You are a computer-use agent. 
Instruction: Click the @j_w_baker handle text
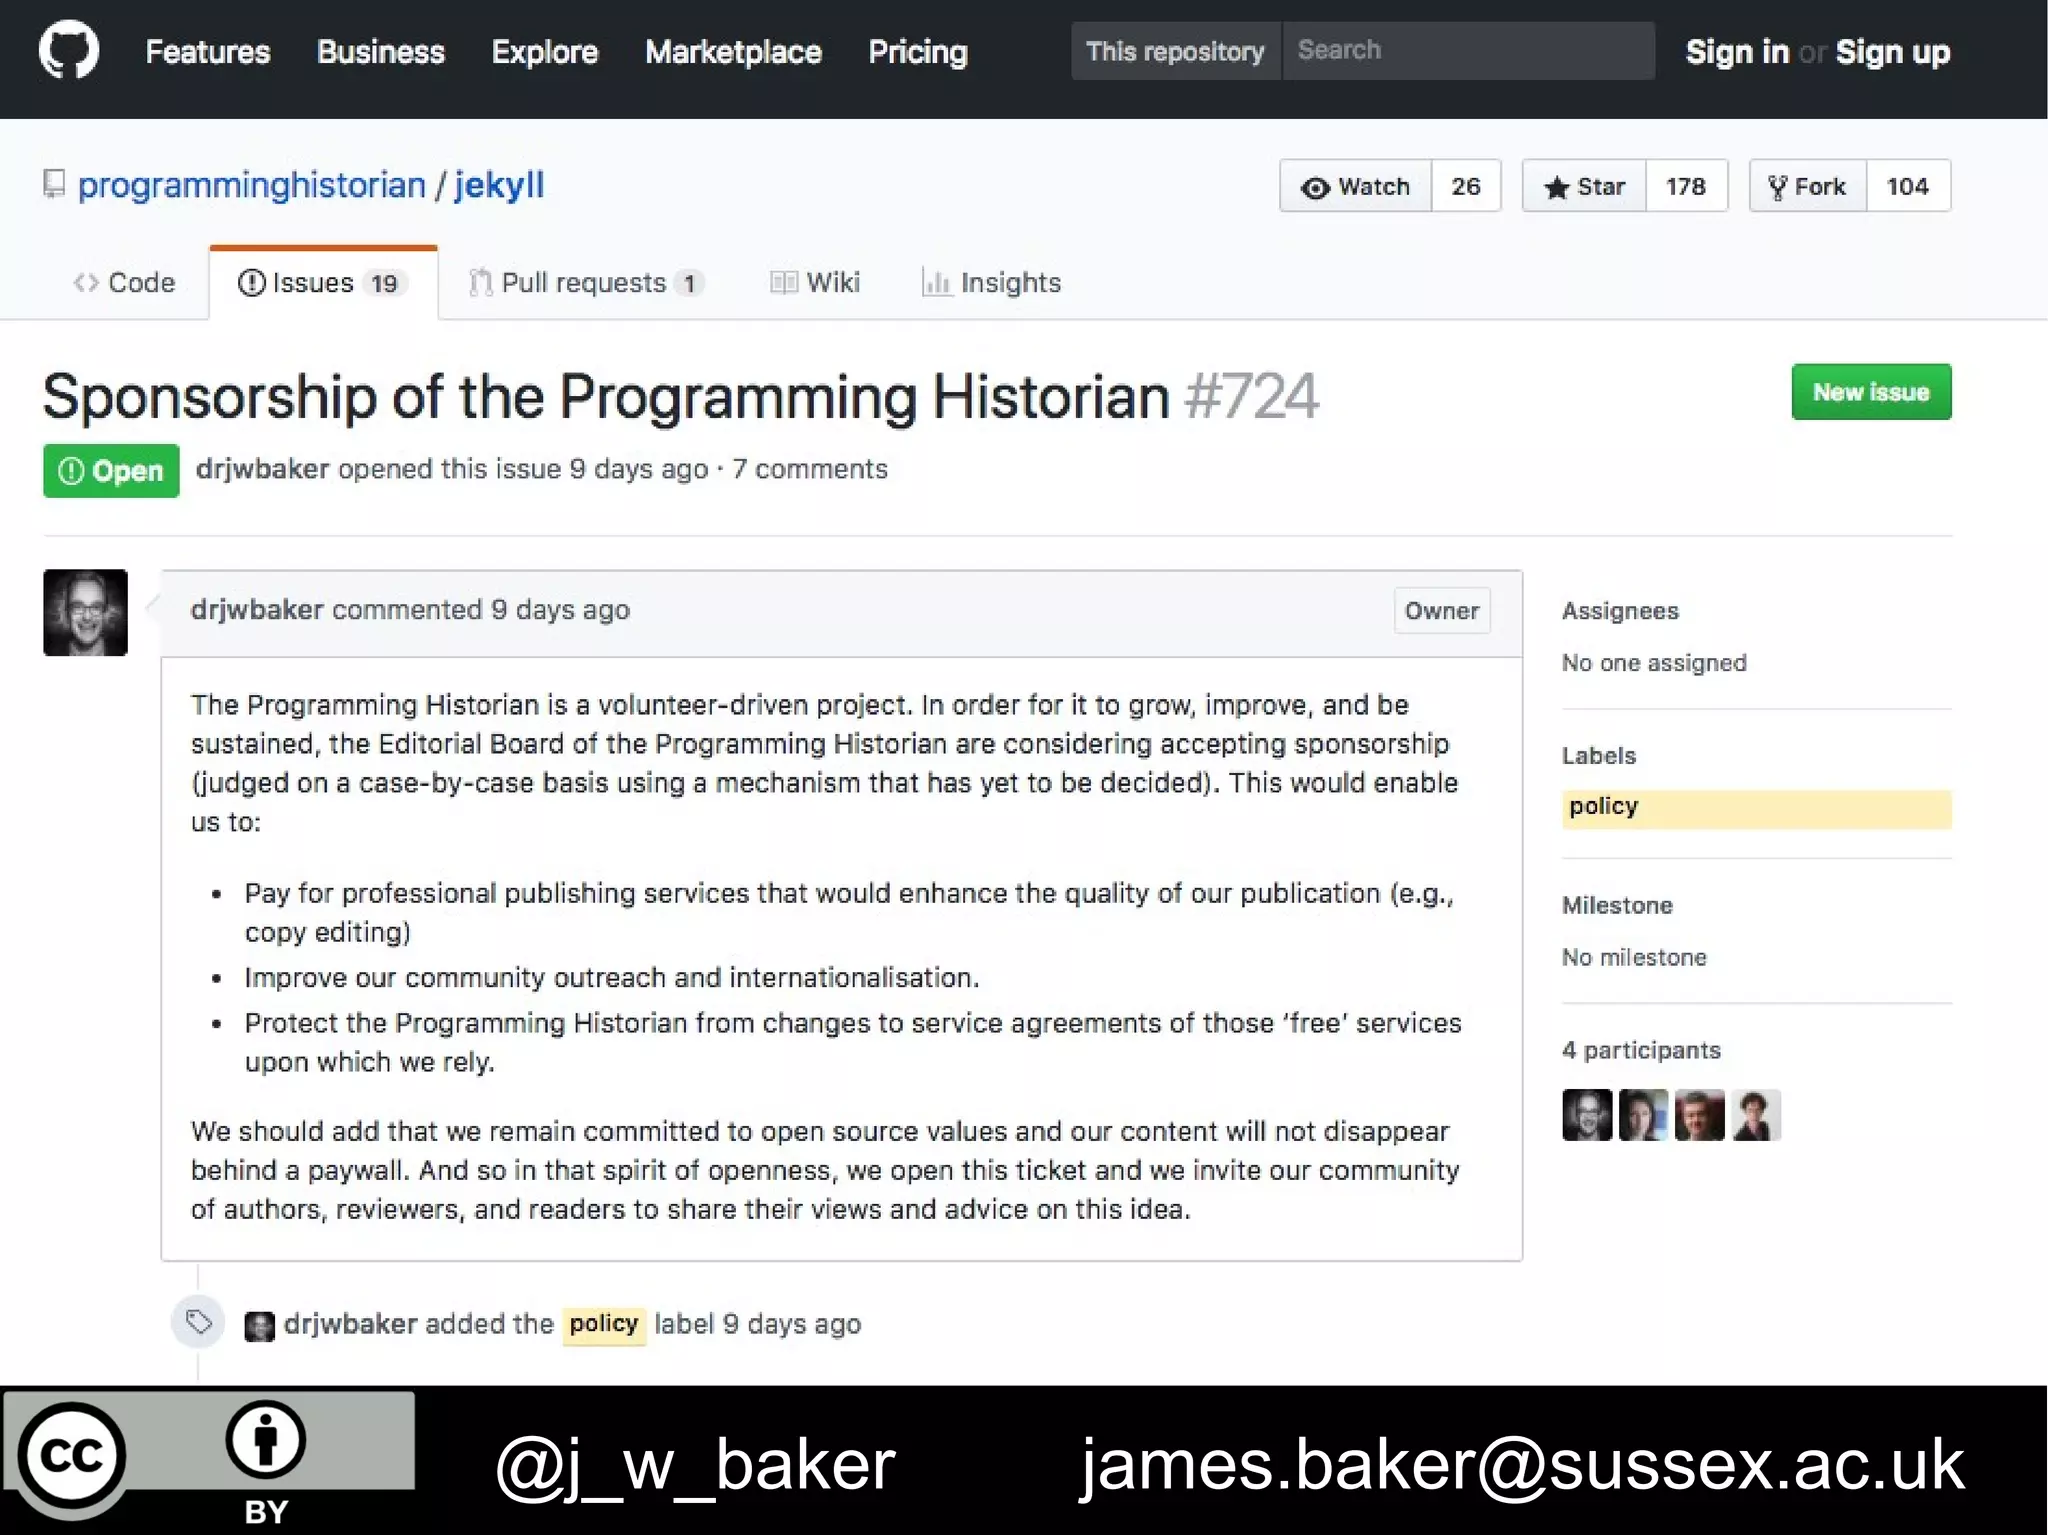point(695,1465)
